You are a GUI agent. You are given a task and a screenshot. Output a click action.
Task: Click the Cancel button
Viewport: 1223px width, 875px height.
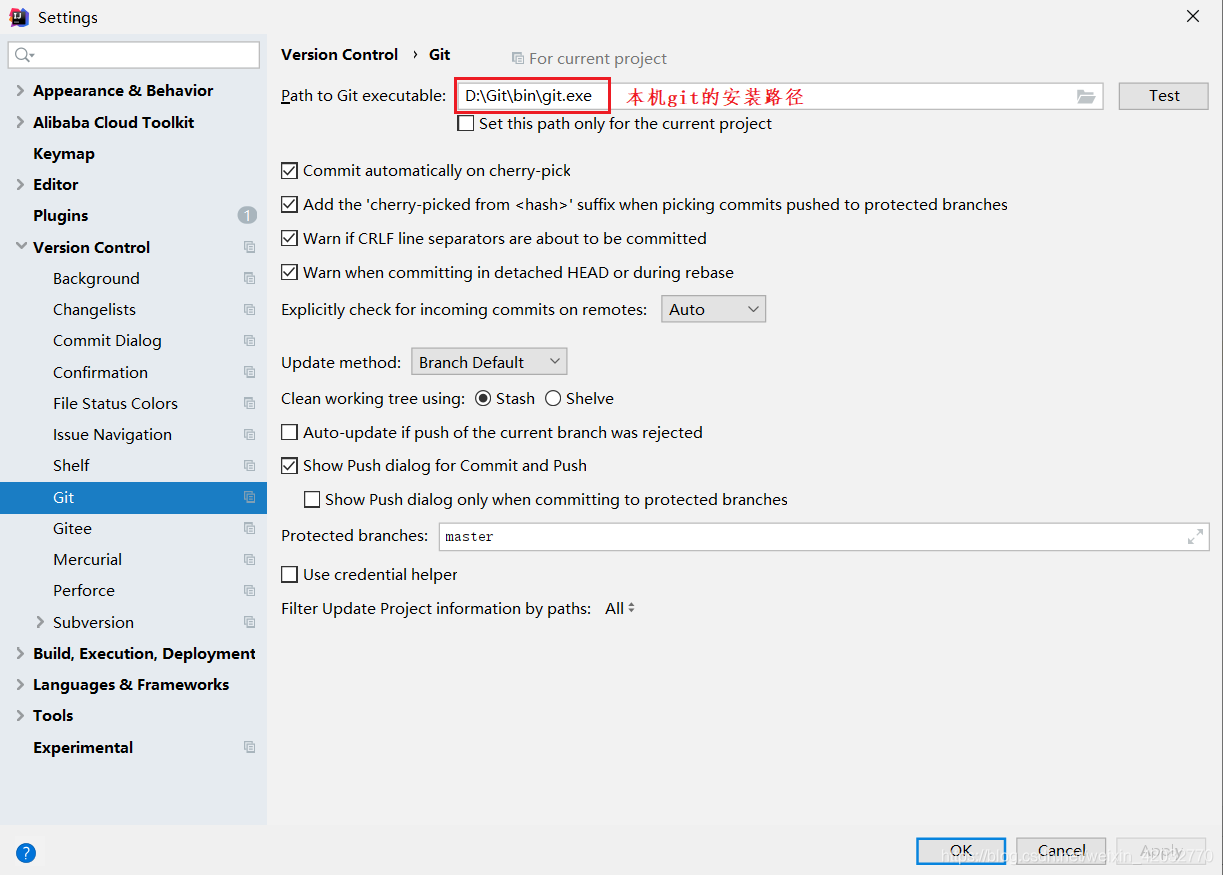coord(1061,851)
